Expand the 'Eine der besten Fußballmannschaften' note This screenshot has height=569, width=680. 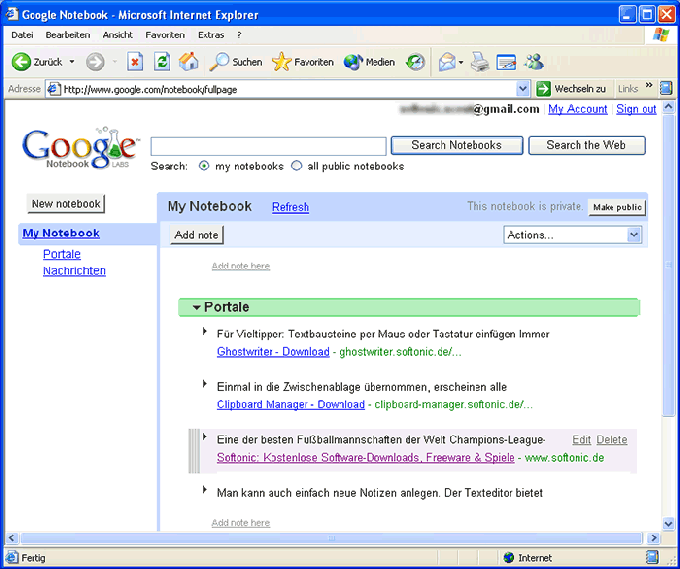(205, 437)
